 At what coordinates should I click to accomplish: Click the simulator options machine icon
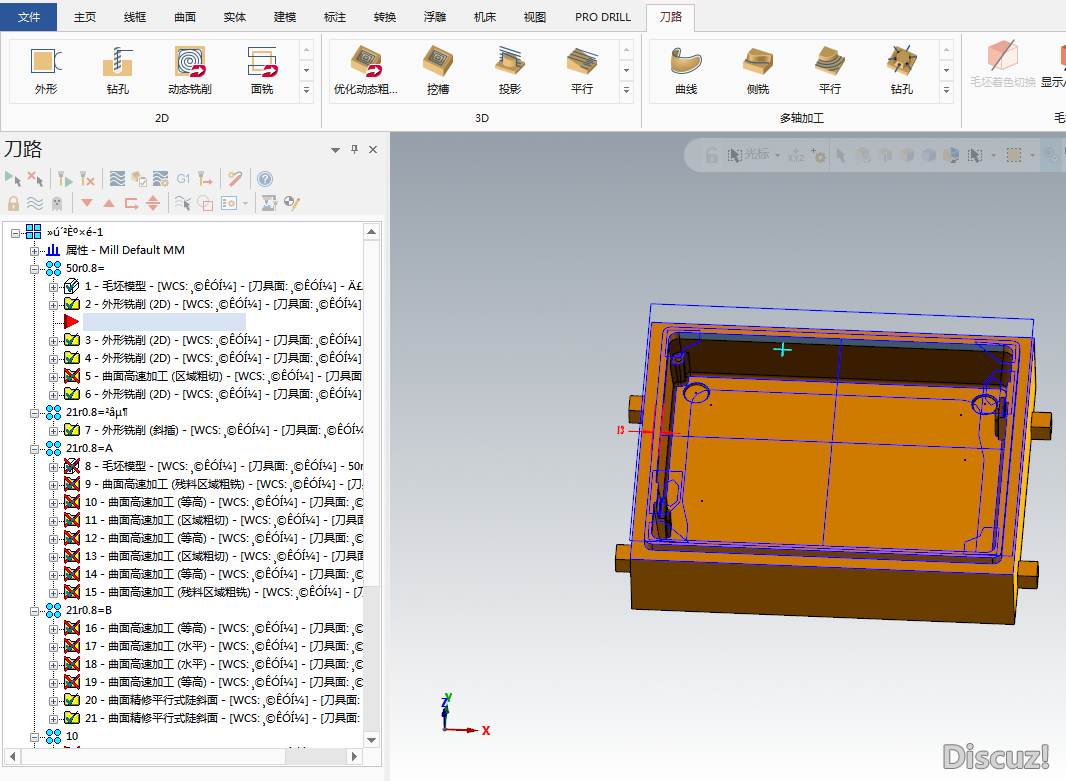click(269, 203)
